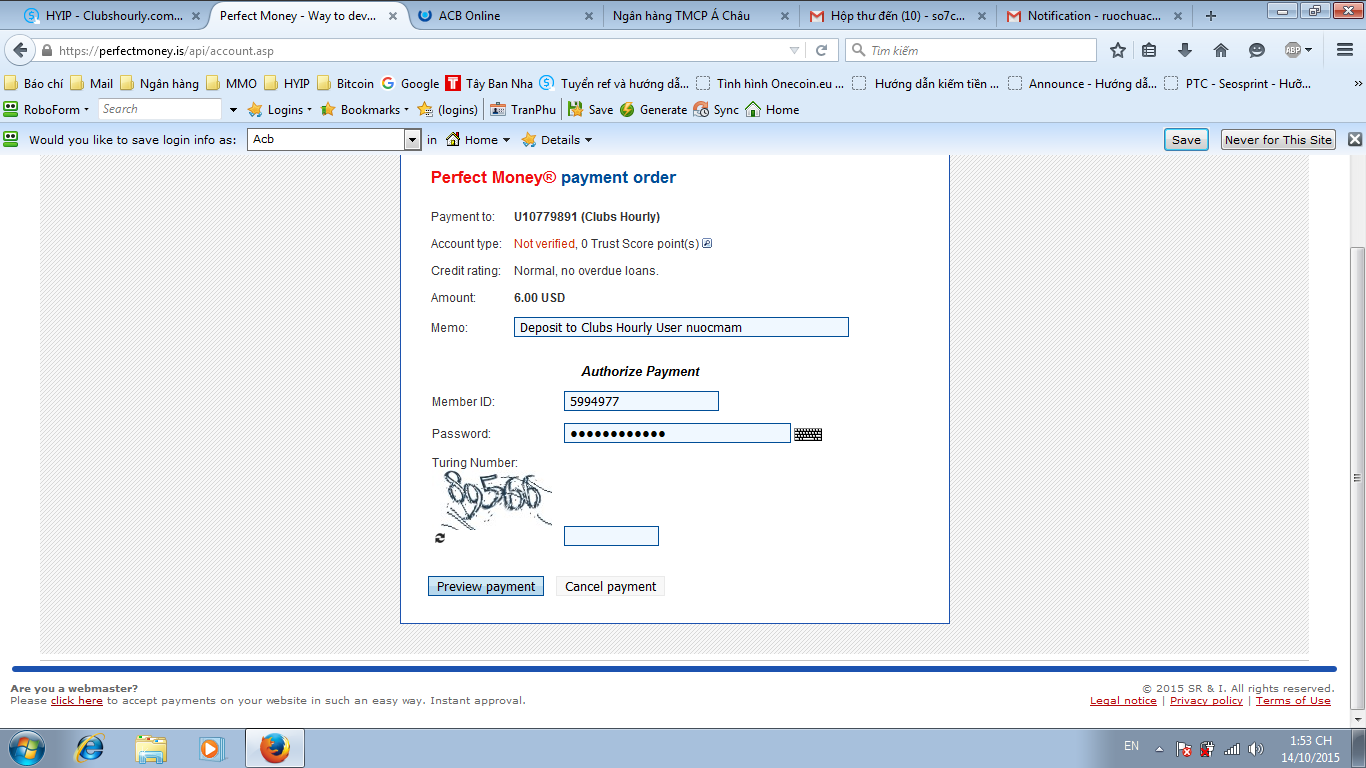Open the URL bar history dropdown arrow

795,50
